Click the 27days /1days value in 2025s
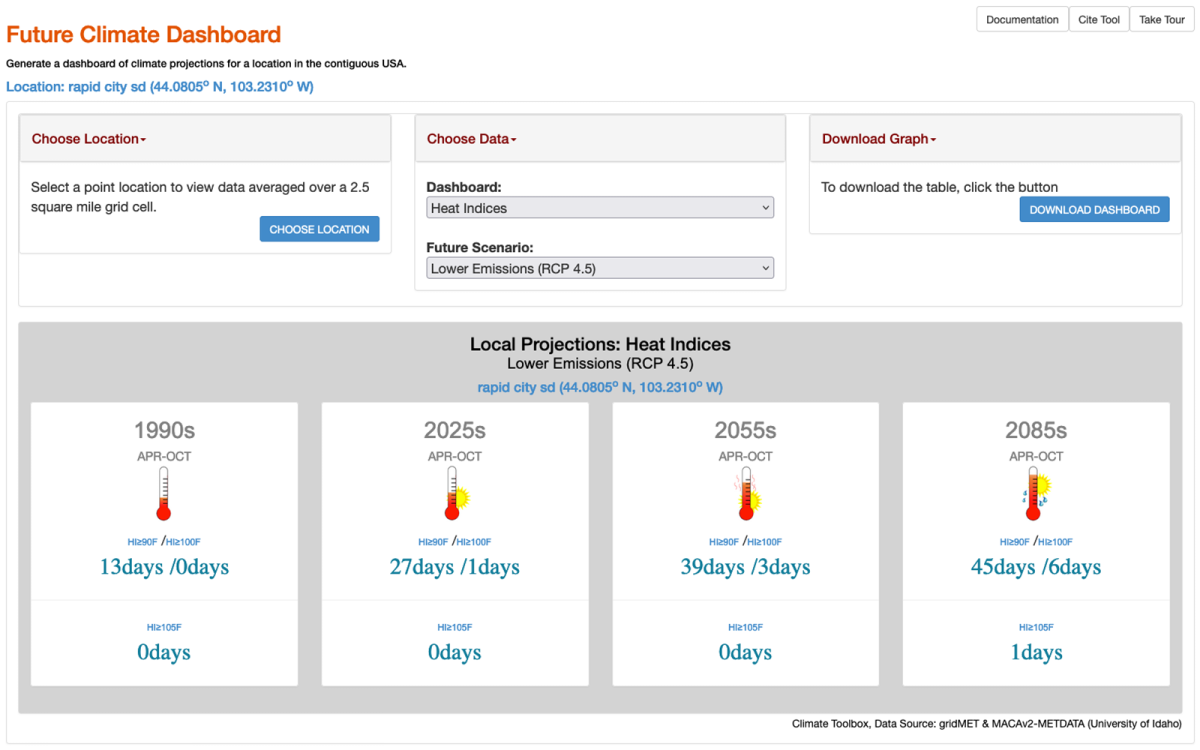Image resolution: width=1200 pixels, height=750 pixels. tap(455, 567)
